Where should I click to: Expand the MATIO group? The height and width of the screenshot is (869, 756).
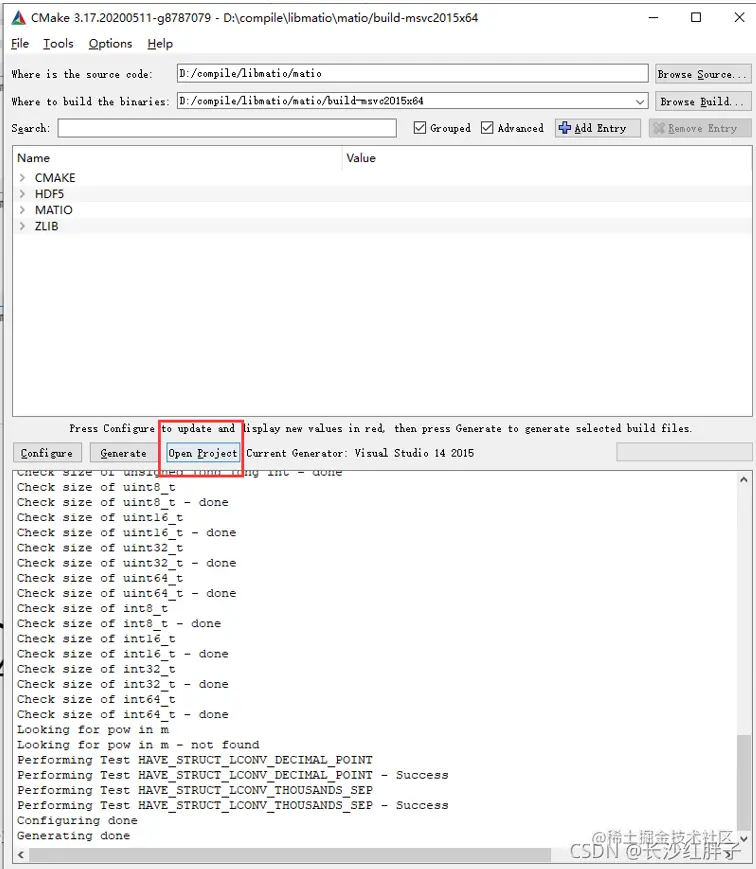22,210
